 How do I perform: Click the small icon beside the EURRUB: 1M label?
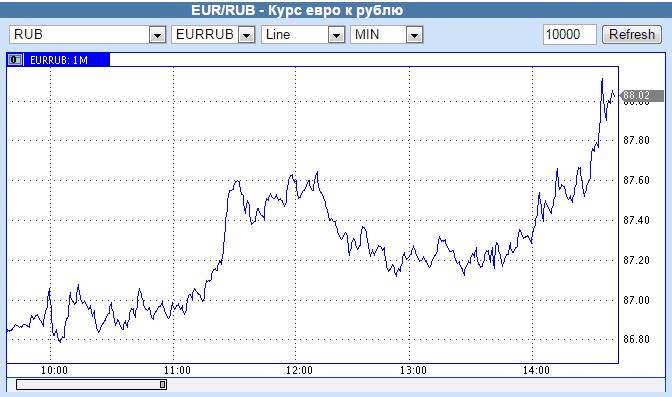(x=15, y=60)
